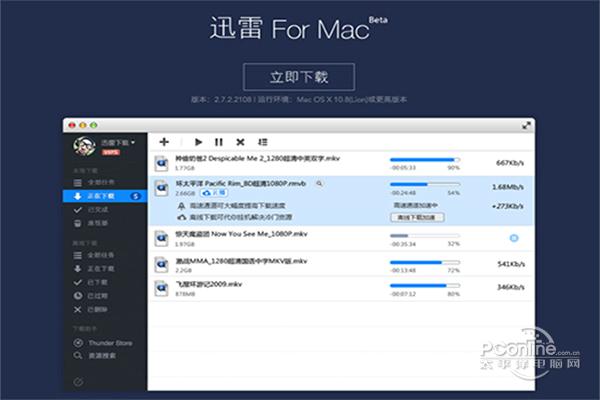The height and width of the screenshot is (400, 600).
Task: Select the Despicable Me 2 filename
Action: 257,158
